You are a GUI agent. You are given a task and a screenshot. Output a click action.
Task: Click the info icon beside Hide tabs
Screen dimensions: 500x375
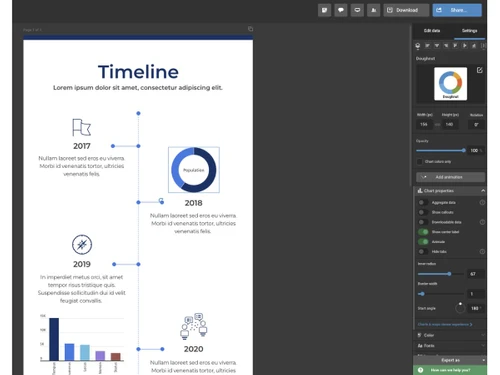click(x=482, y=252)
